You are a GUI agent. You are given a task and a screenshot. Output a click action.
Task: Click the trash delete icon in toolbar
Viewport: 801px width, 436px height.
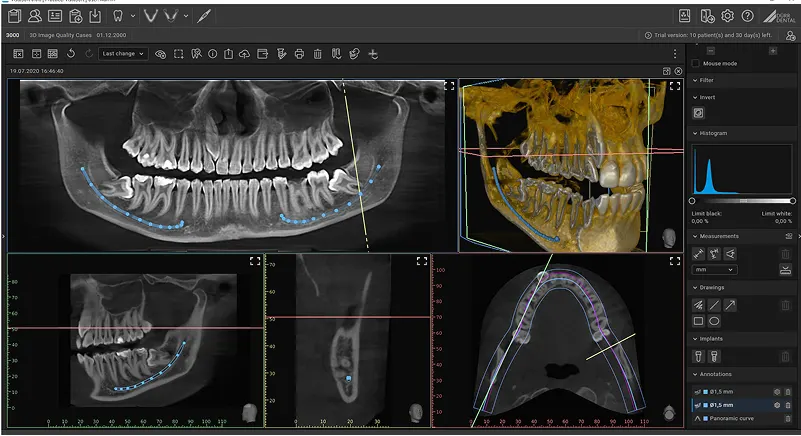coord(318,54)
